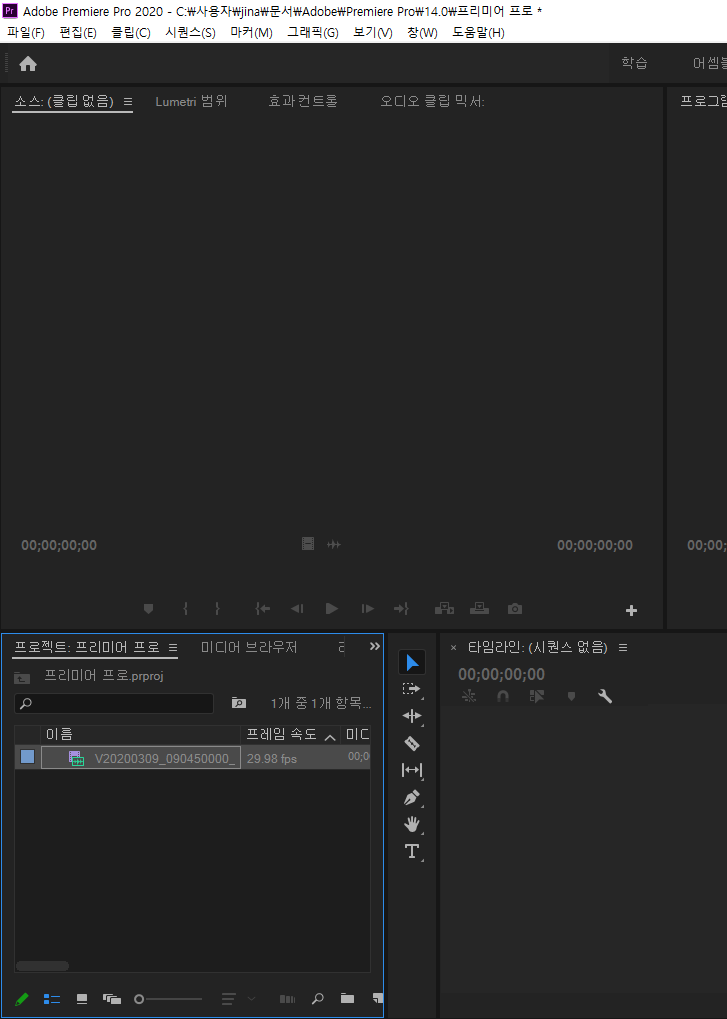Switch to the 오디오 클립 믹서 tab
The image size is (727, 1019).
[432, 101]
